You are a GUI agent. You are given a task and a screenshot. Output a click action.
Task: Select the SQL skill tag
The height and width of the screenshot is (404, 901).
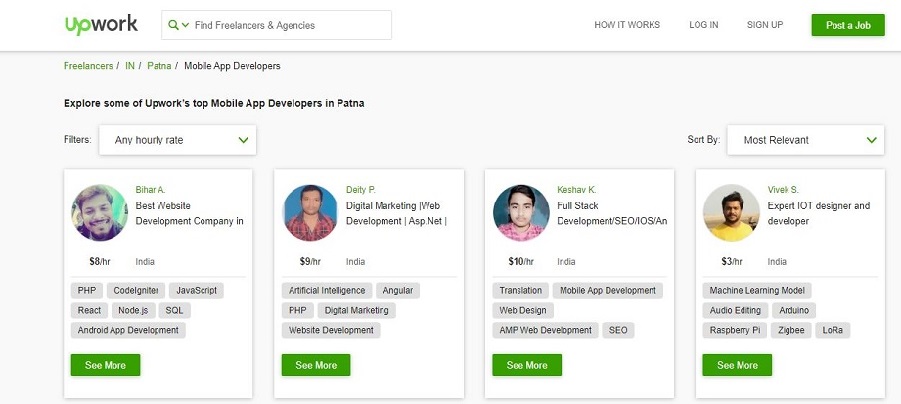tap(175, 310)
